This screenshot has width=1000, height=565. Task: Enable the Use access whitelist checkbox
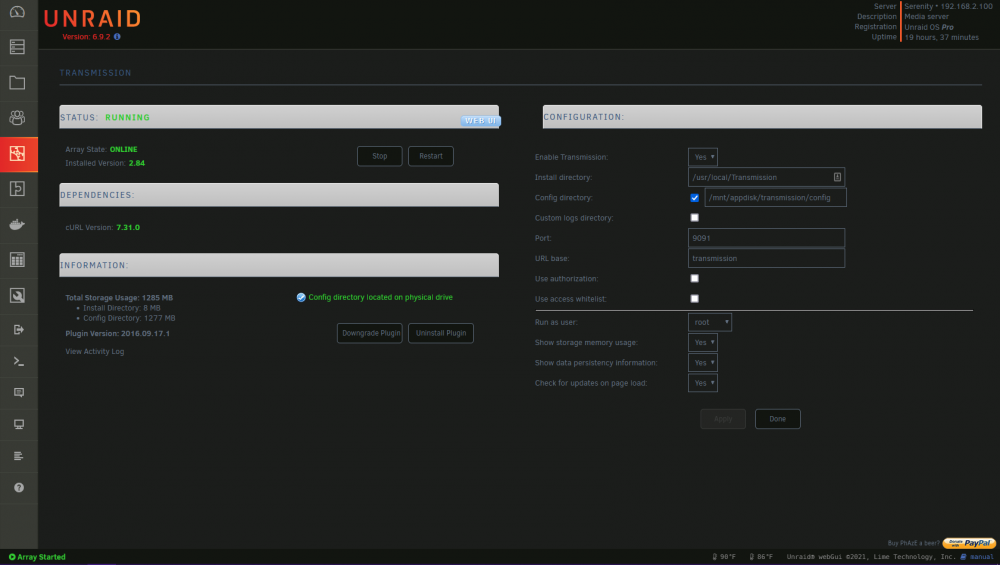(695, 298)
